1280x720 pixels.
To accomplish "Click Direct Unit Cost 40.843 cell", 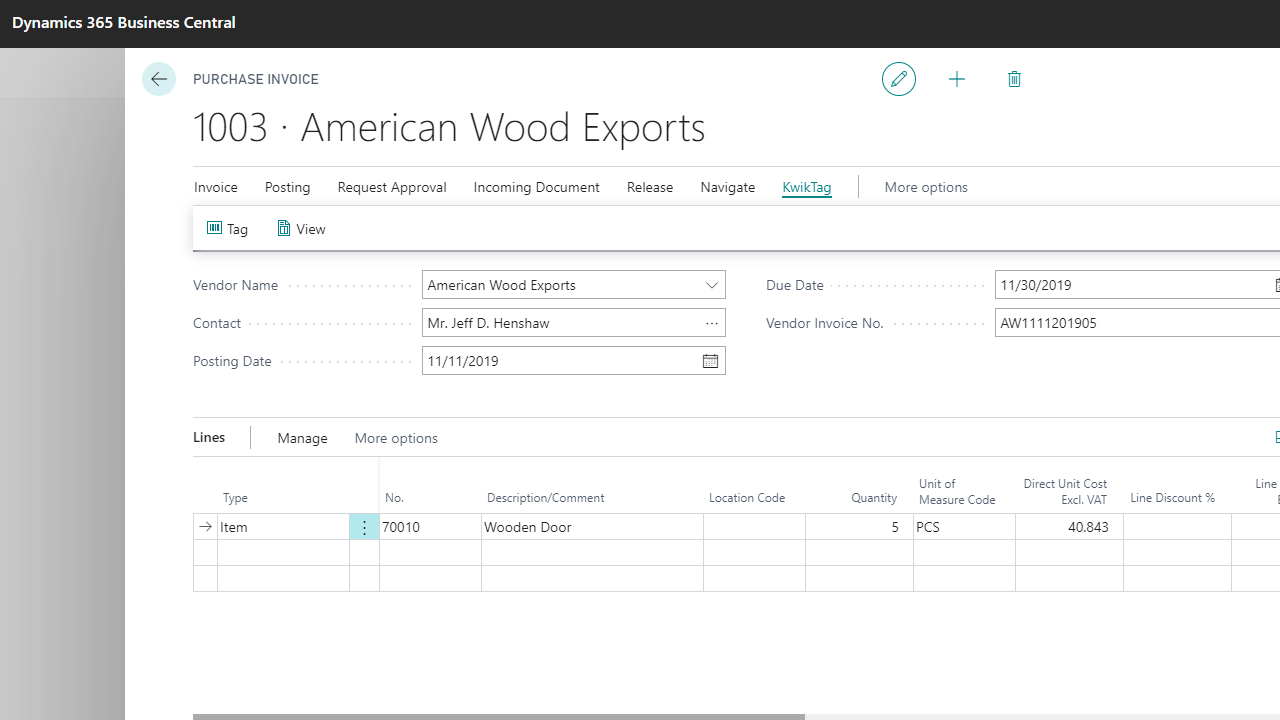I will (x=1069, y=527).
